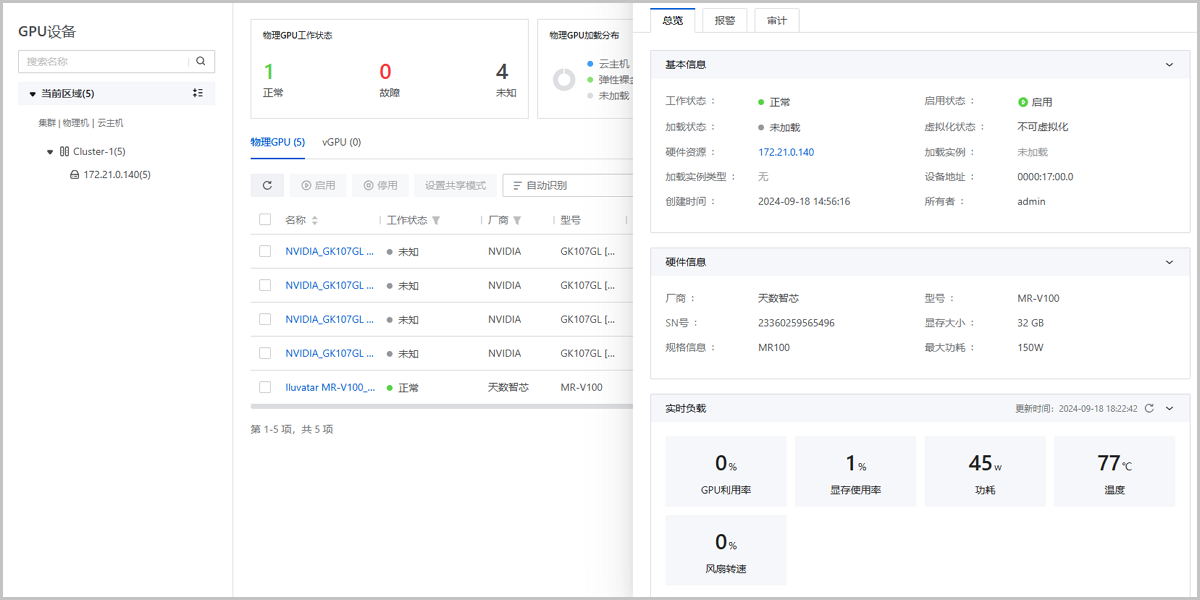Viewport: 1200px width, 600px height.
Task: Toggle the select-all checkbox in table header
Action: [265, 220]
